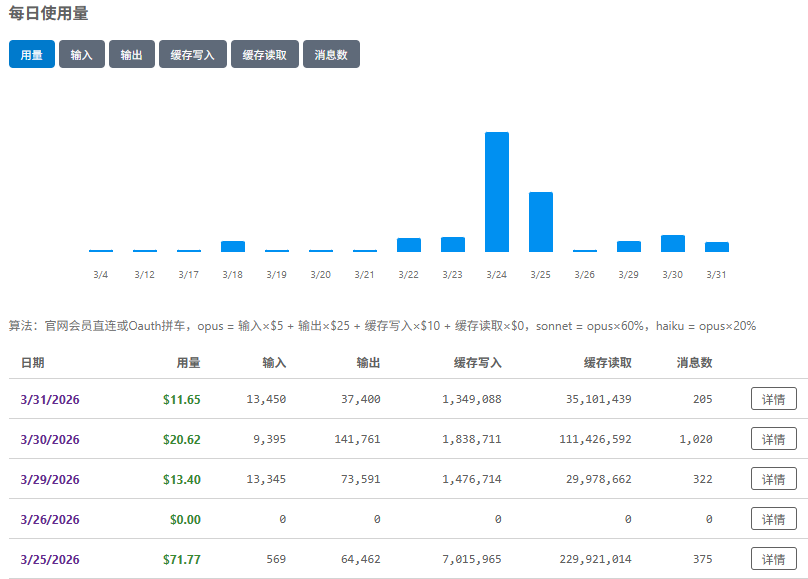Open 详情 for 3/29/2026 row
Viewport: 808px width, 579px height.
pyautogui.click(x=774, y=479)
